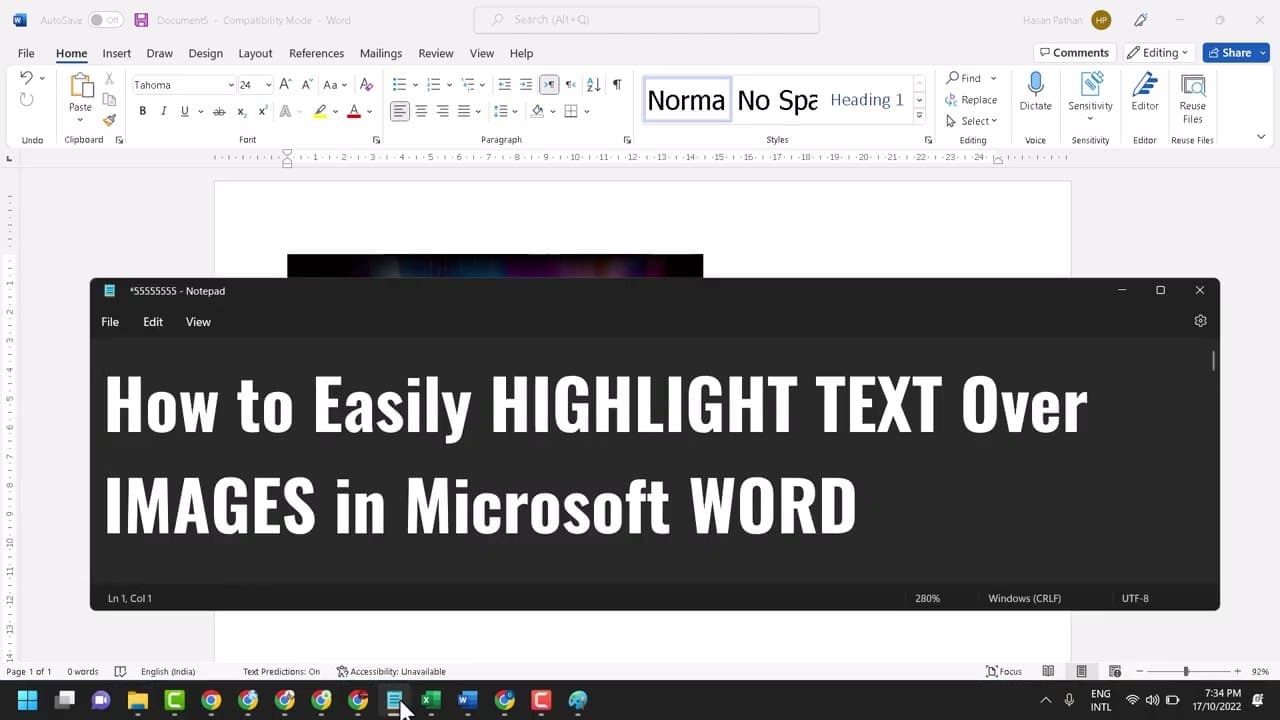
Task: Click the Cut scissors icon
Action: [109, 78]
